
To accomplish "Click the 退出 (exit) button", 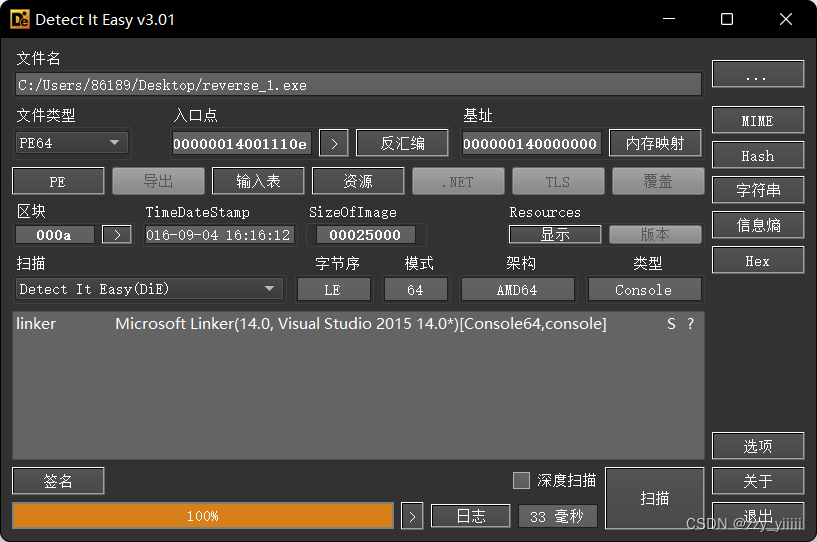I will coord(758,515).
